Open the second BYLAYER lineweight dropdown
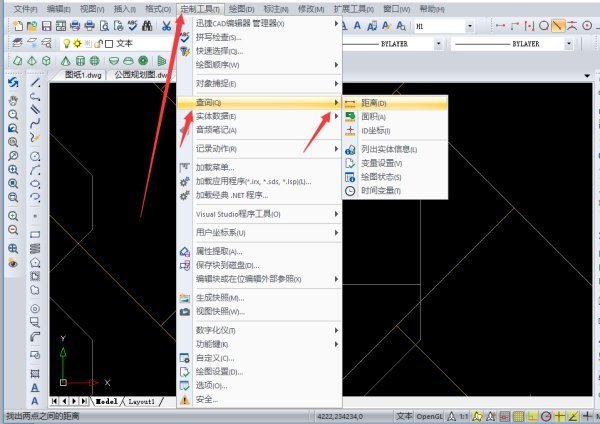600x424 pixels. 569,44
